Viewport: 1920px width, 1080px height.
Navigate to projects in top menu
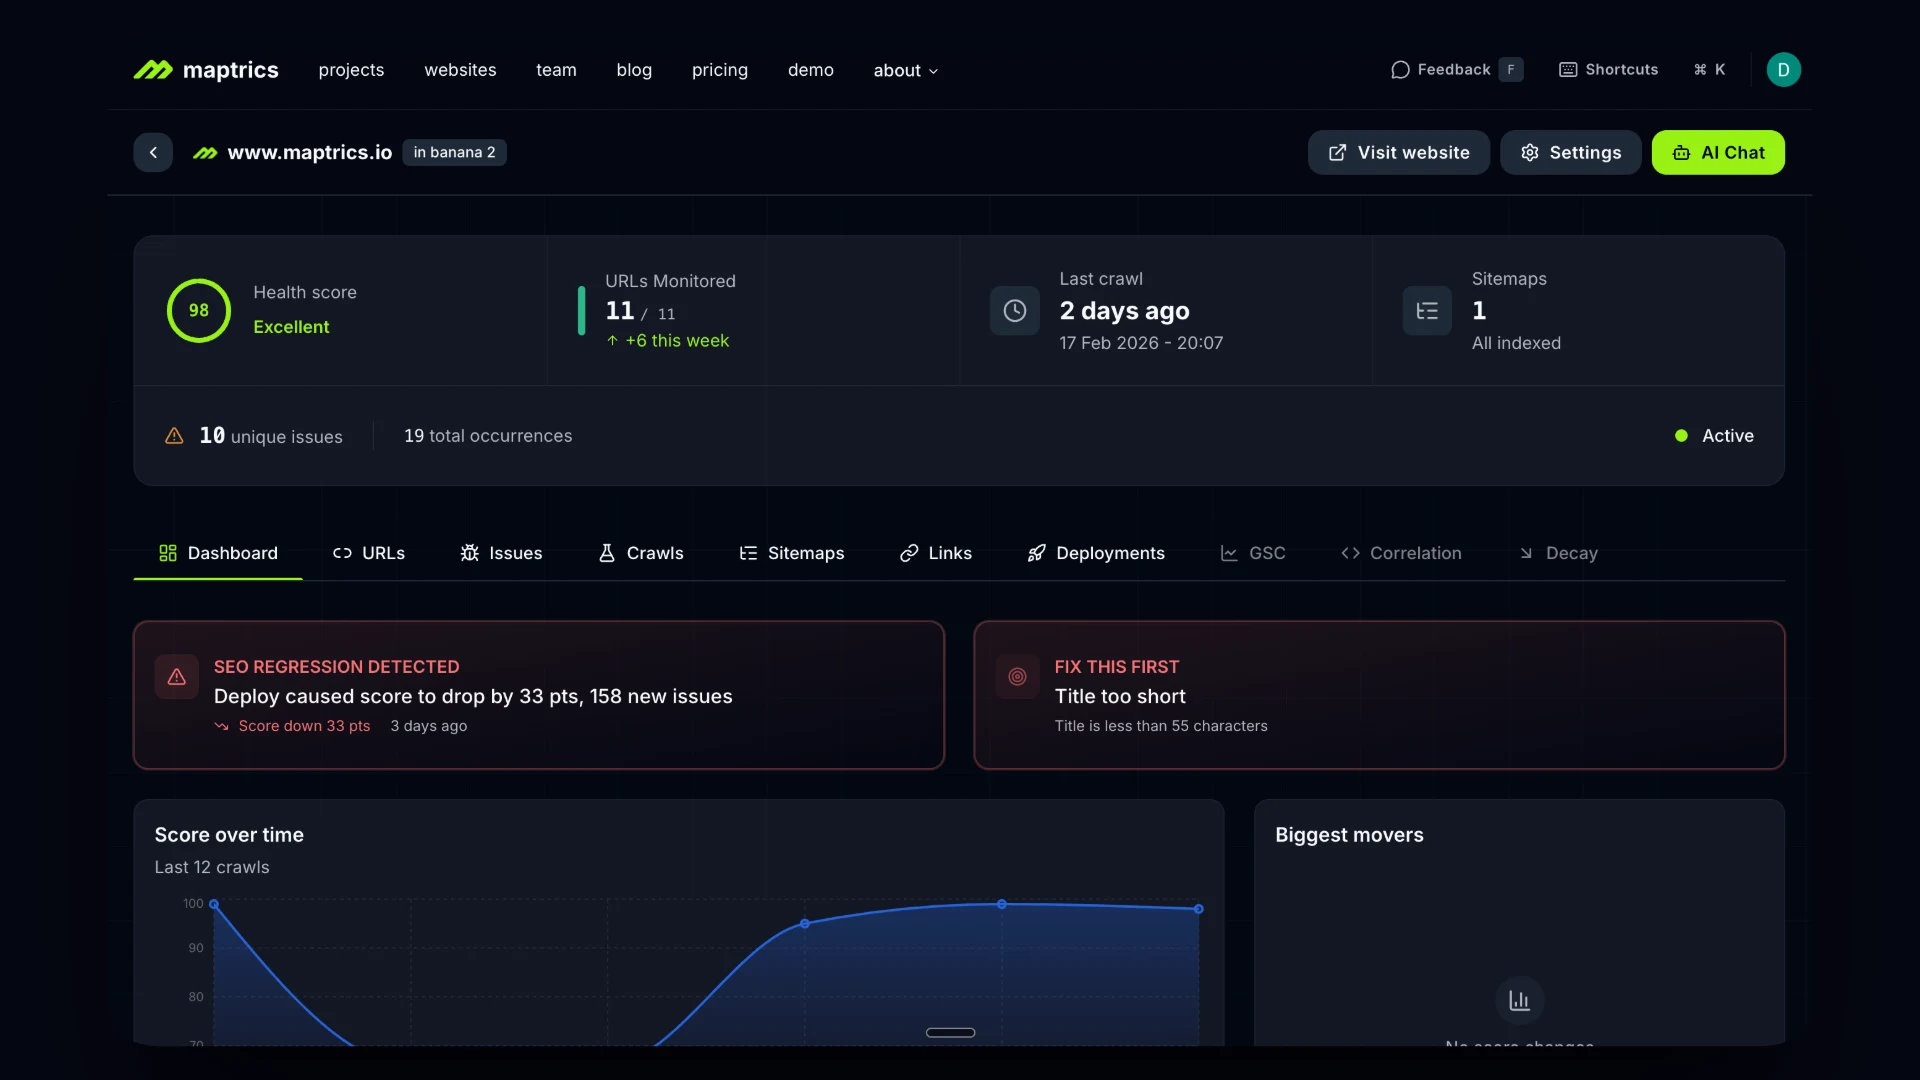[351, 70]
